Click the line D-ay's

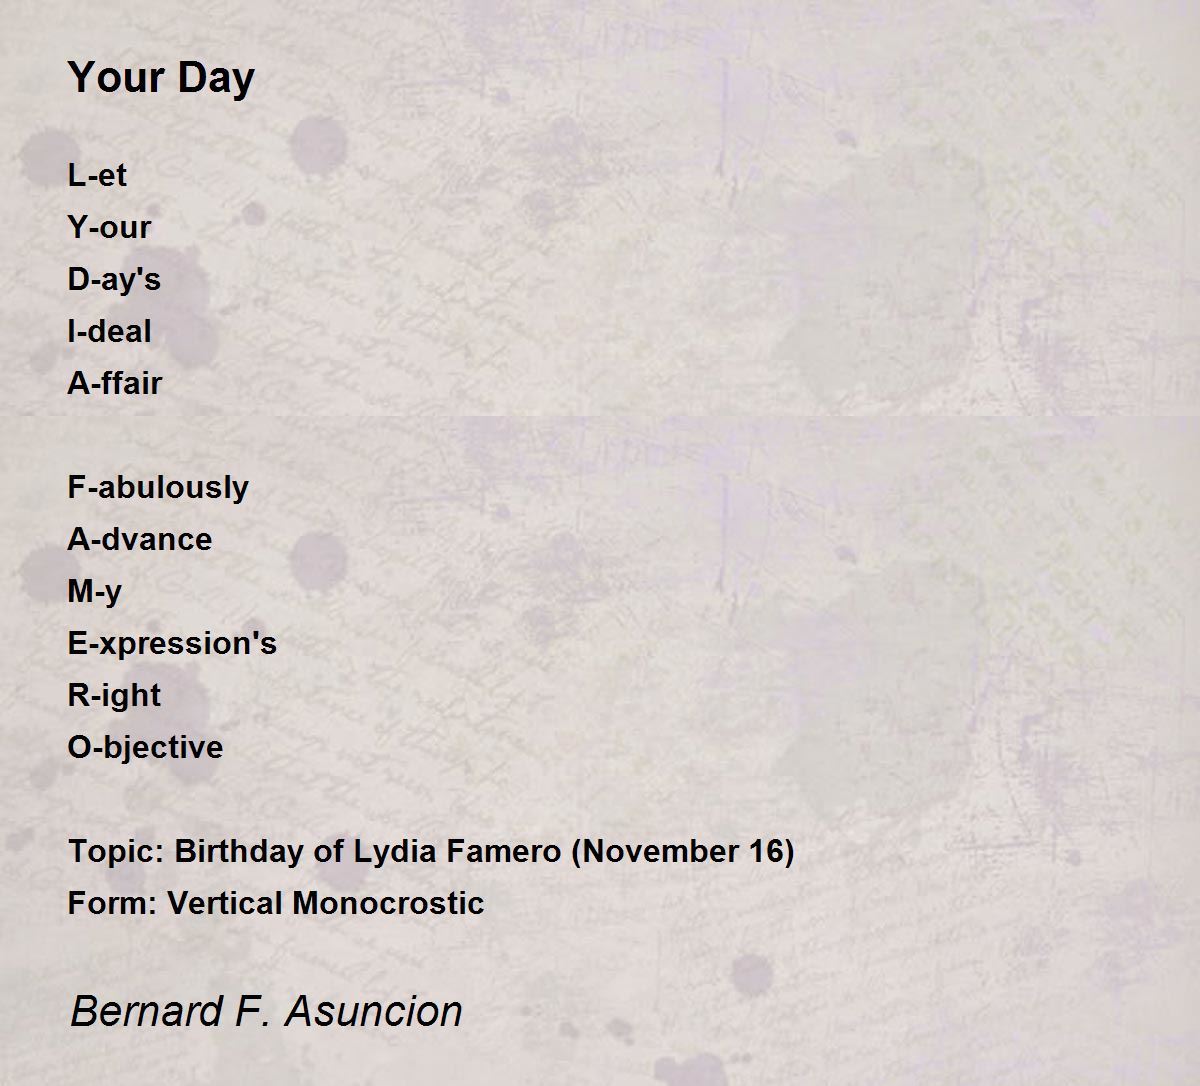pos(114,279)
